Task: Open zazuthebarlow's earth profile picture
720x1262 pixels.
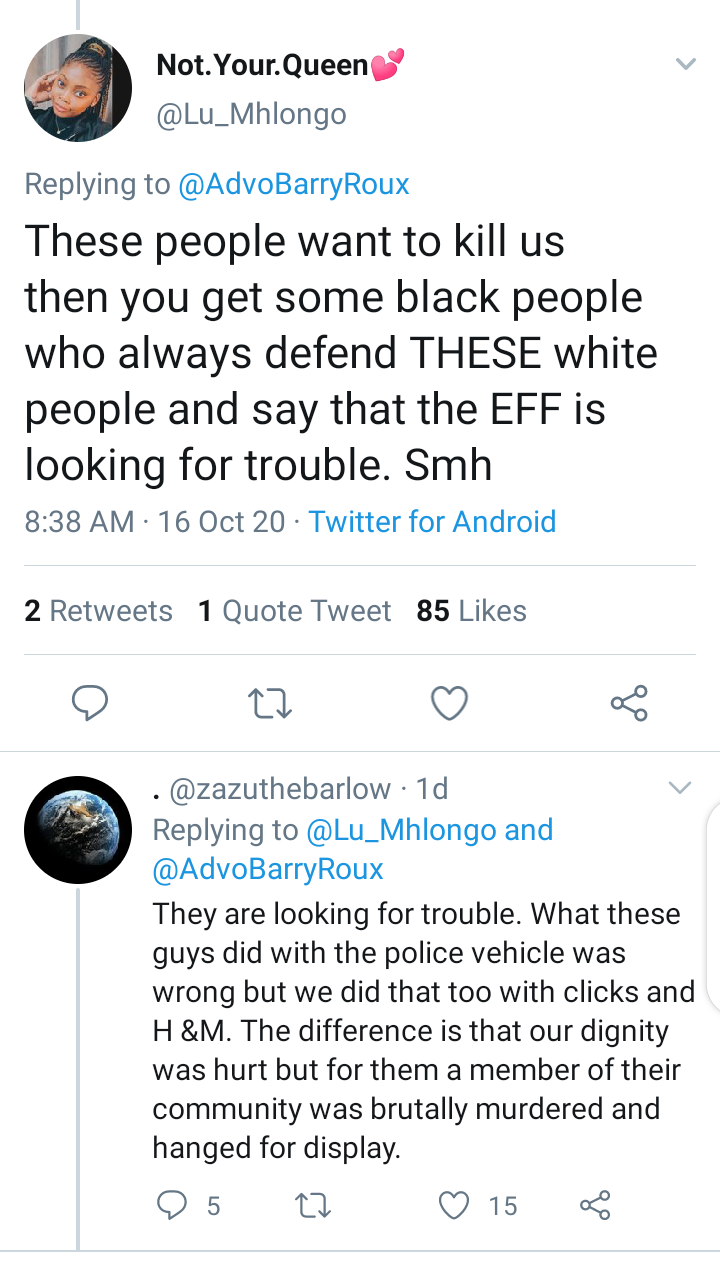Action: (x=78, y=830)
